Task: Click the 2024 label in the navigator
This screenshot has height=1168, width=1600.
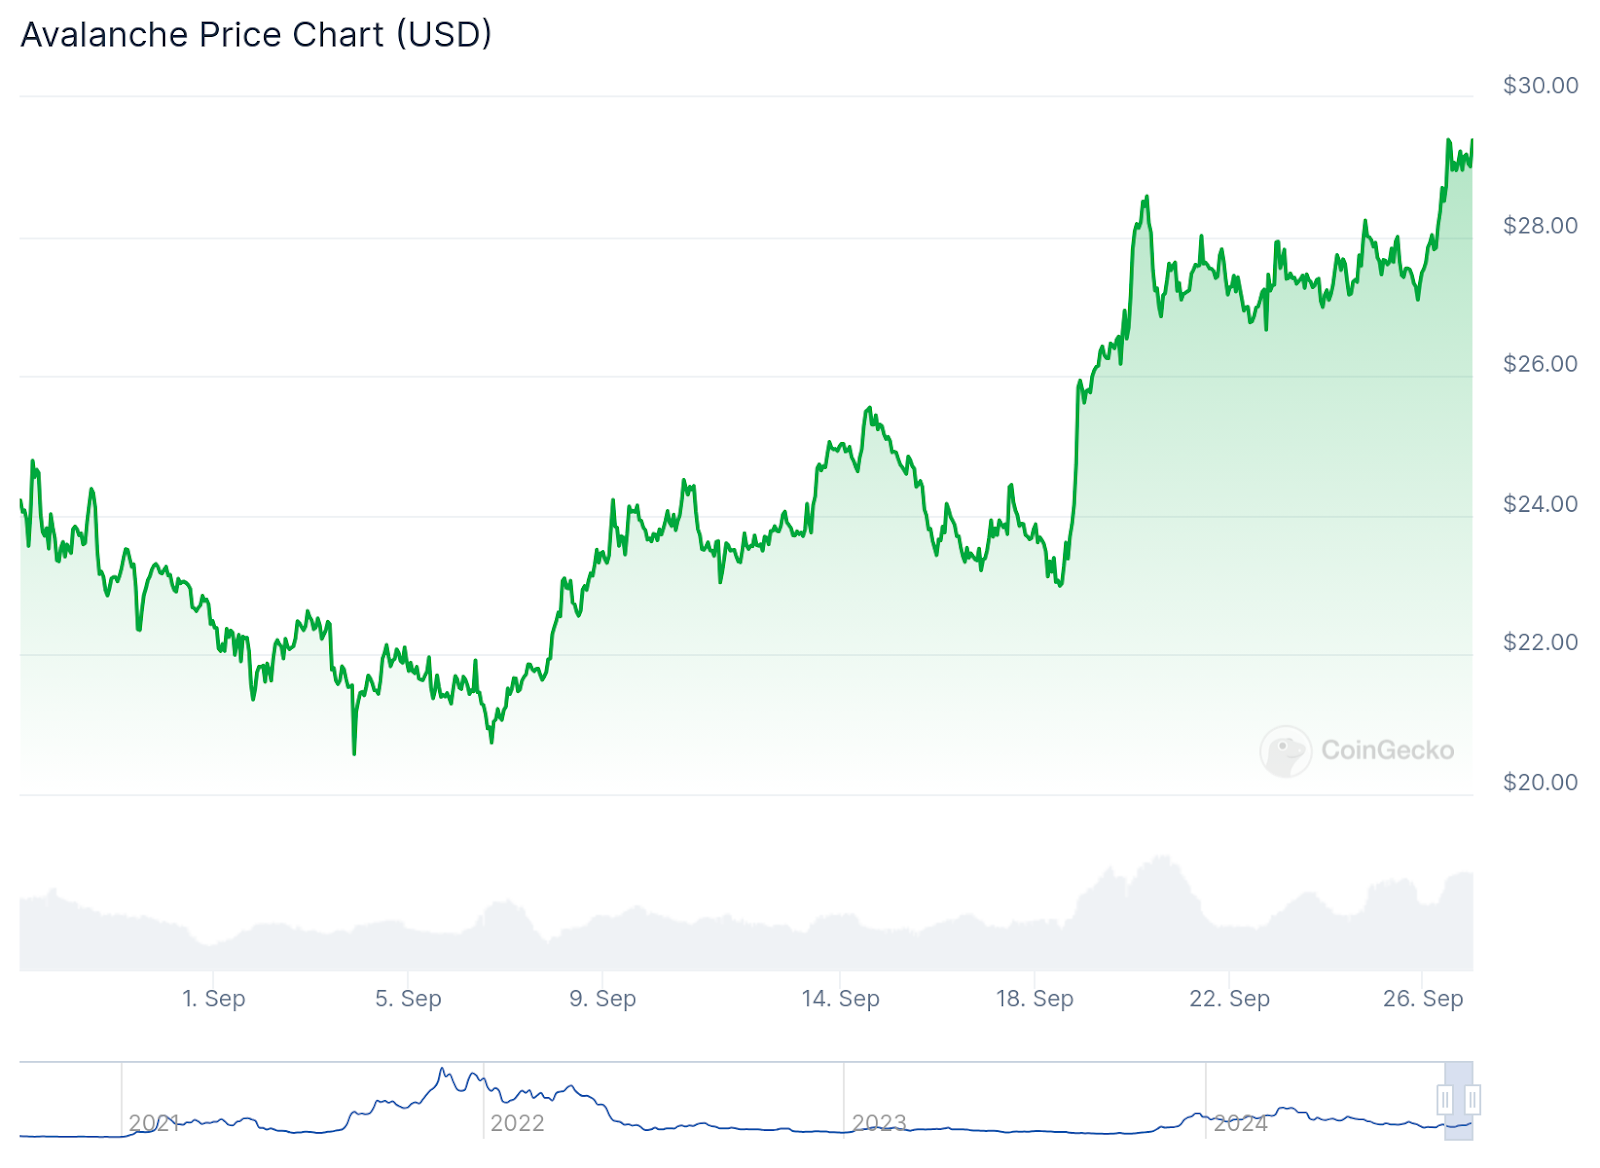Action: click(1241, 1123)
